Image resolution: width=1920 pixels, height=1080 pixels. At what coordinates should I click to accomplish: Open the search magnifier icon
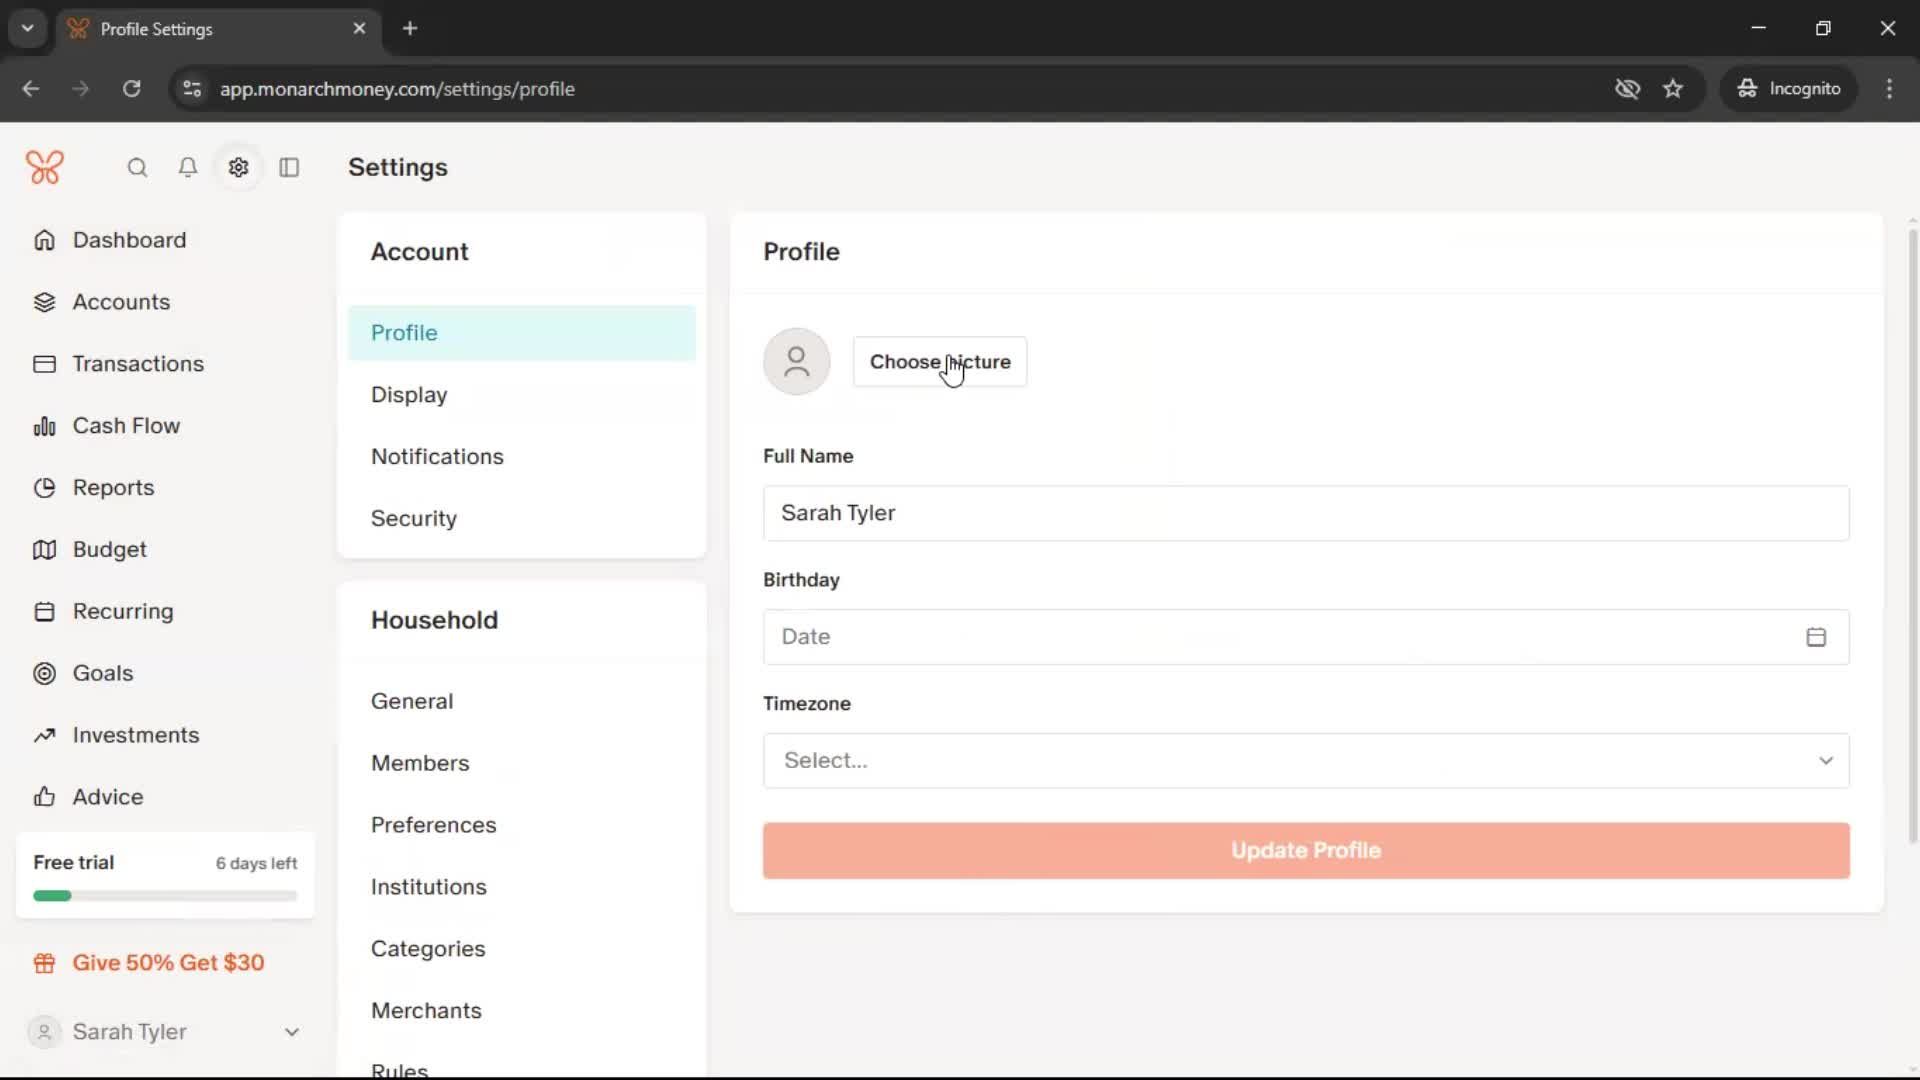tap(137, 167)
